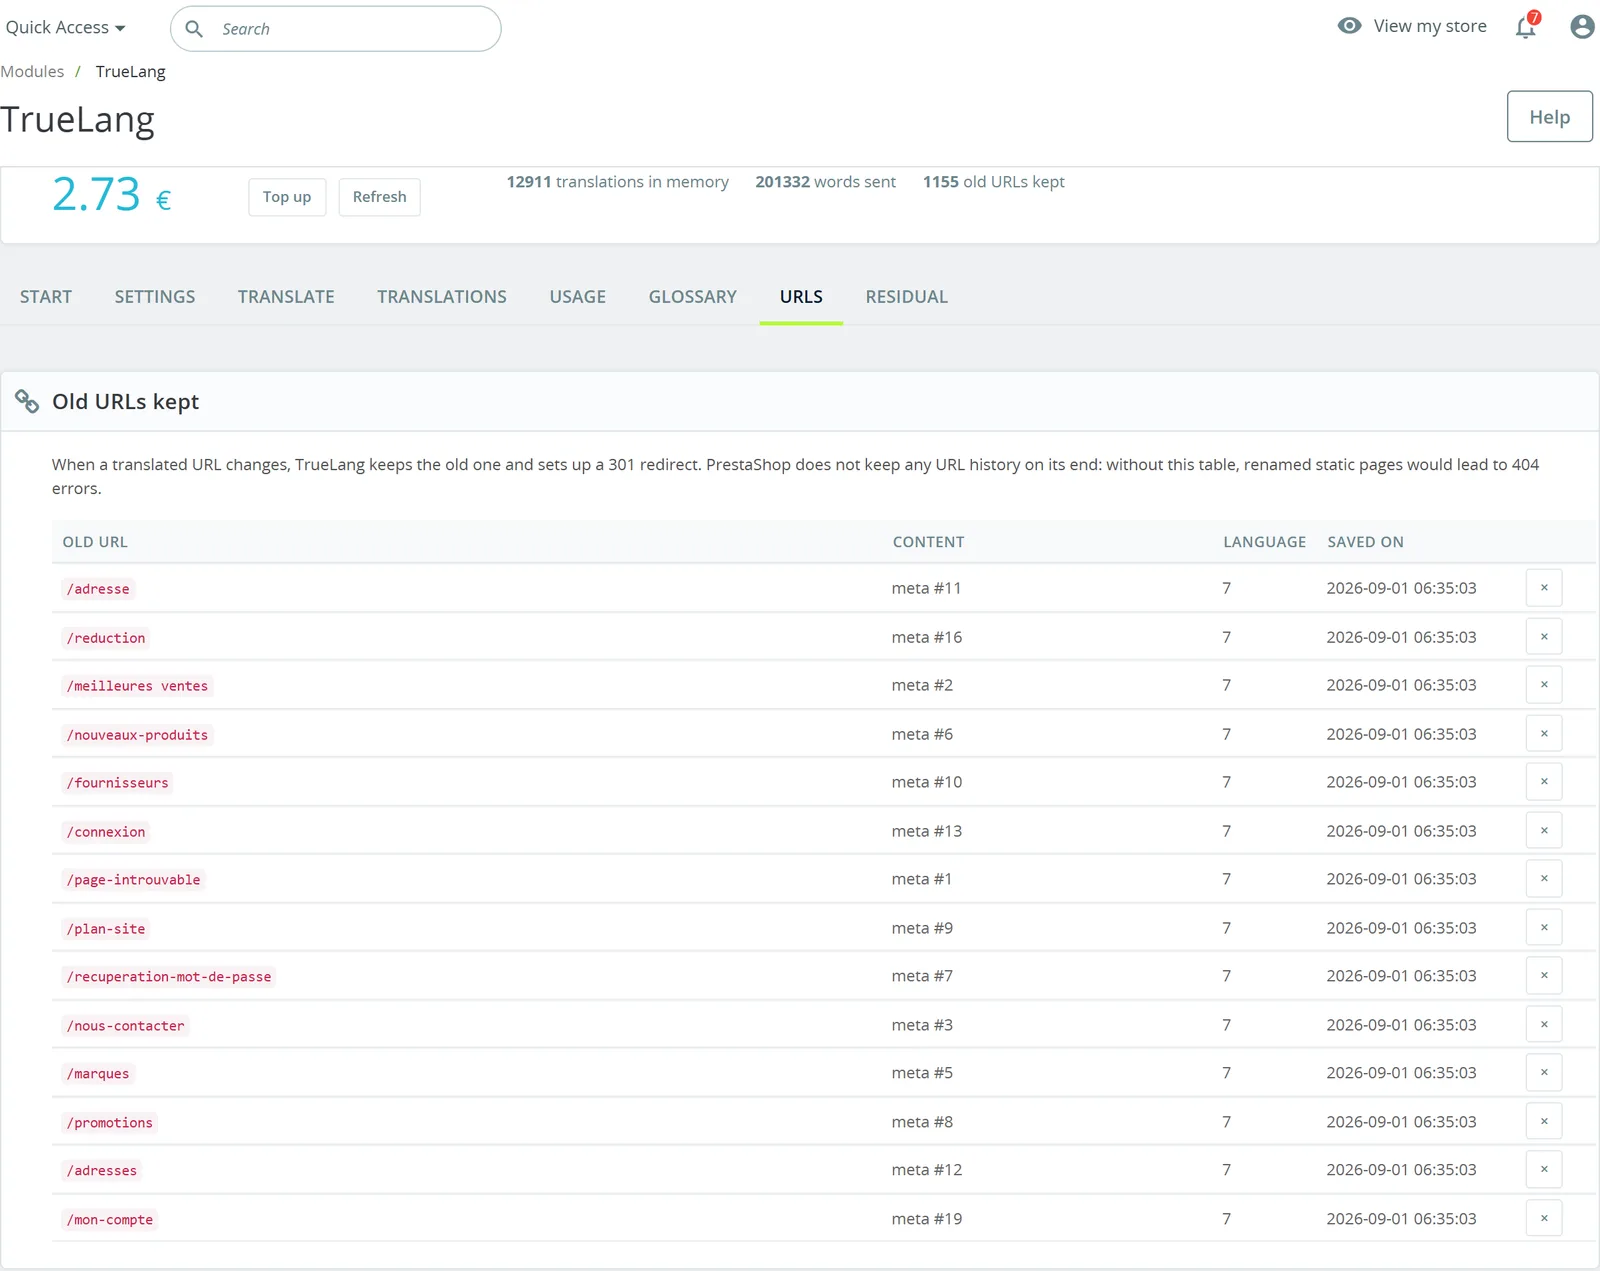This screenshot has width=1600, height=1271.
Task: Delete the /adresse old URL entry
Action: (x=1544, y=588)
